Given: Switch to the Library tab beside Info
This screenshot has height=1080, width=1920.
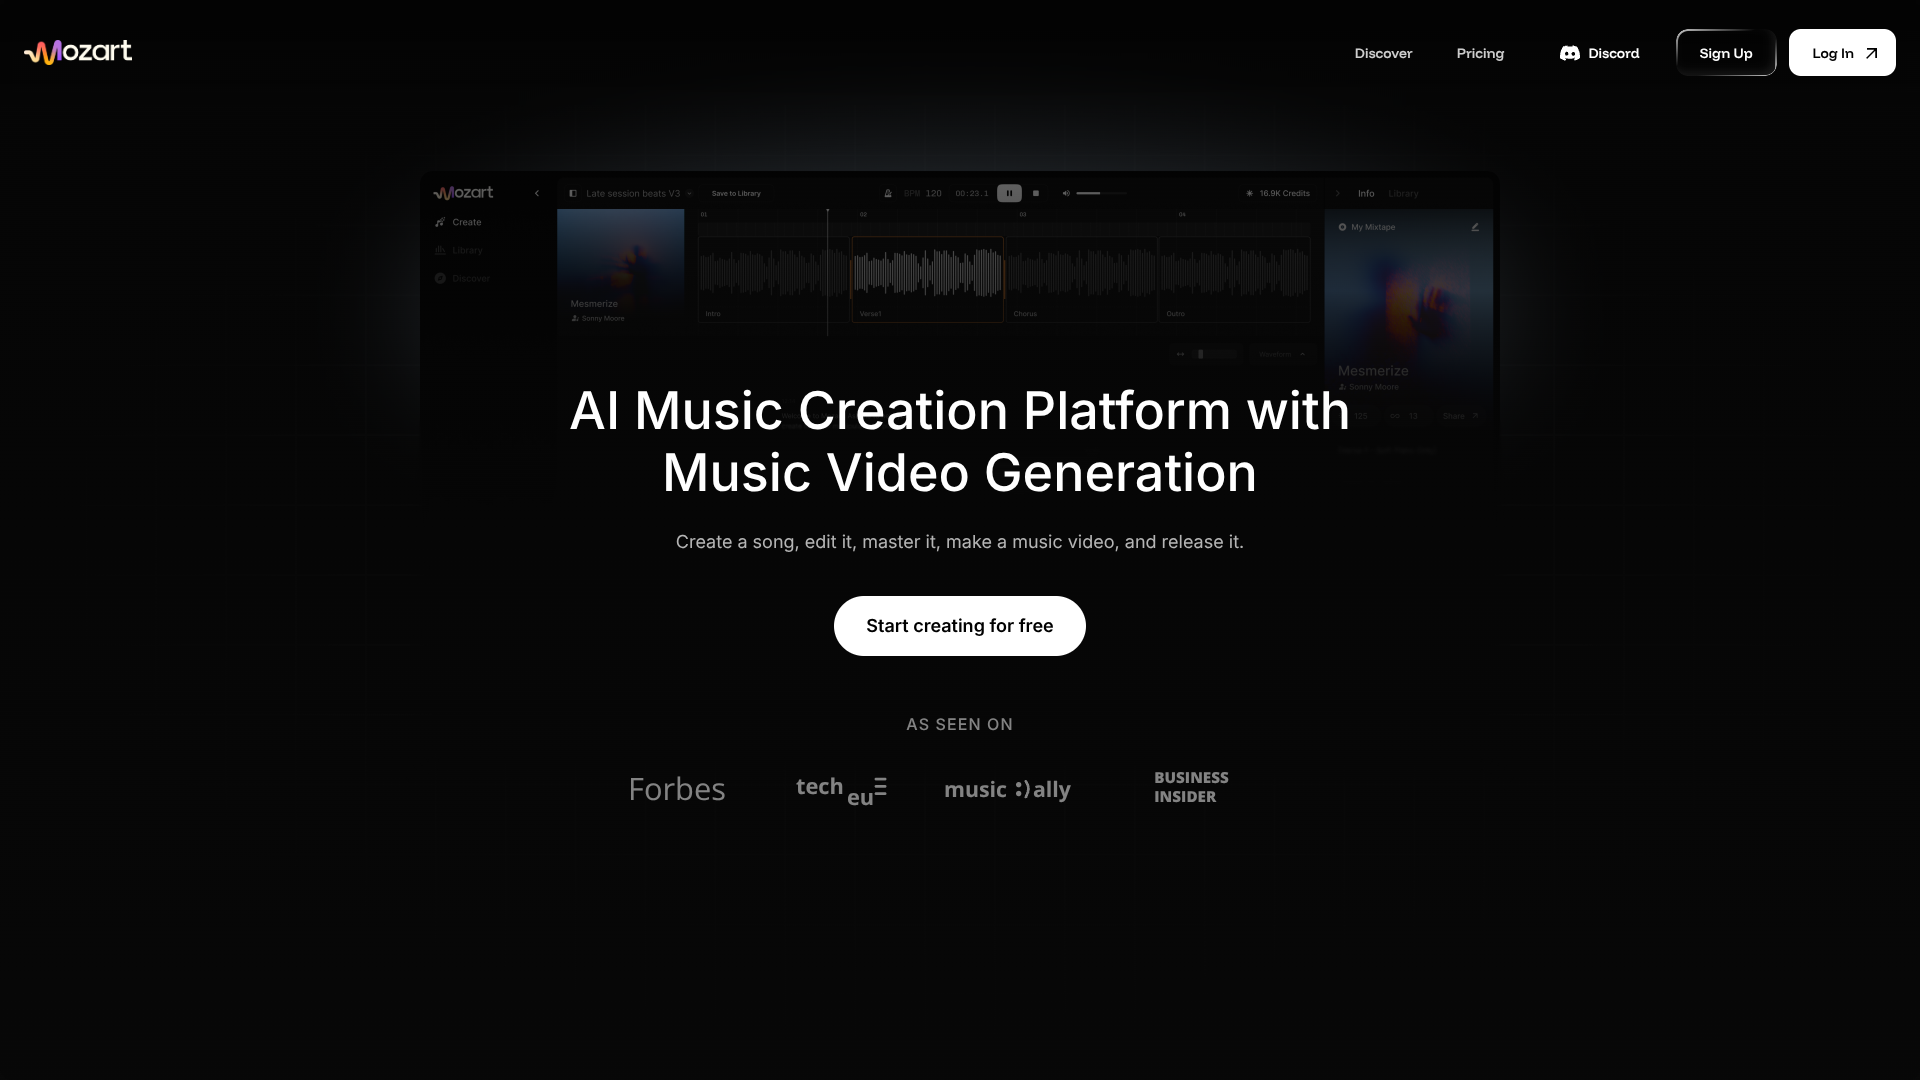Looking at the screenshot, I should point(1403,194).
